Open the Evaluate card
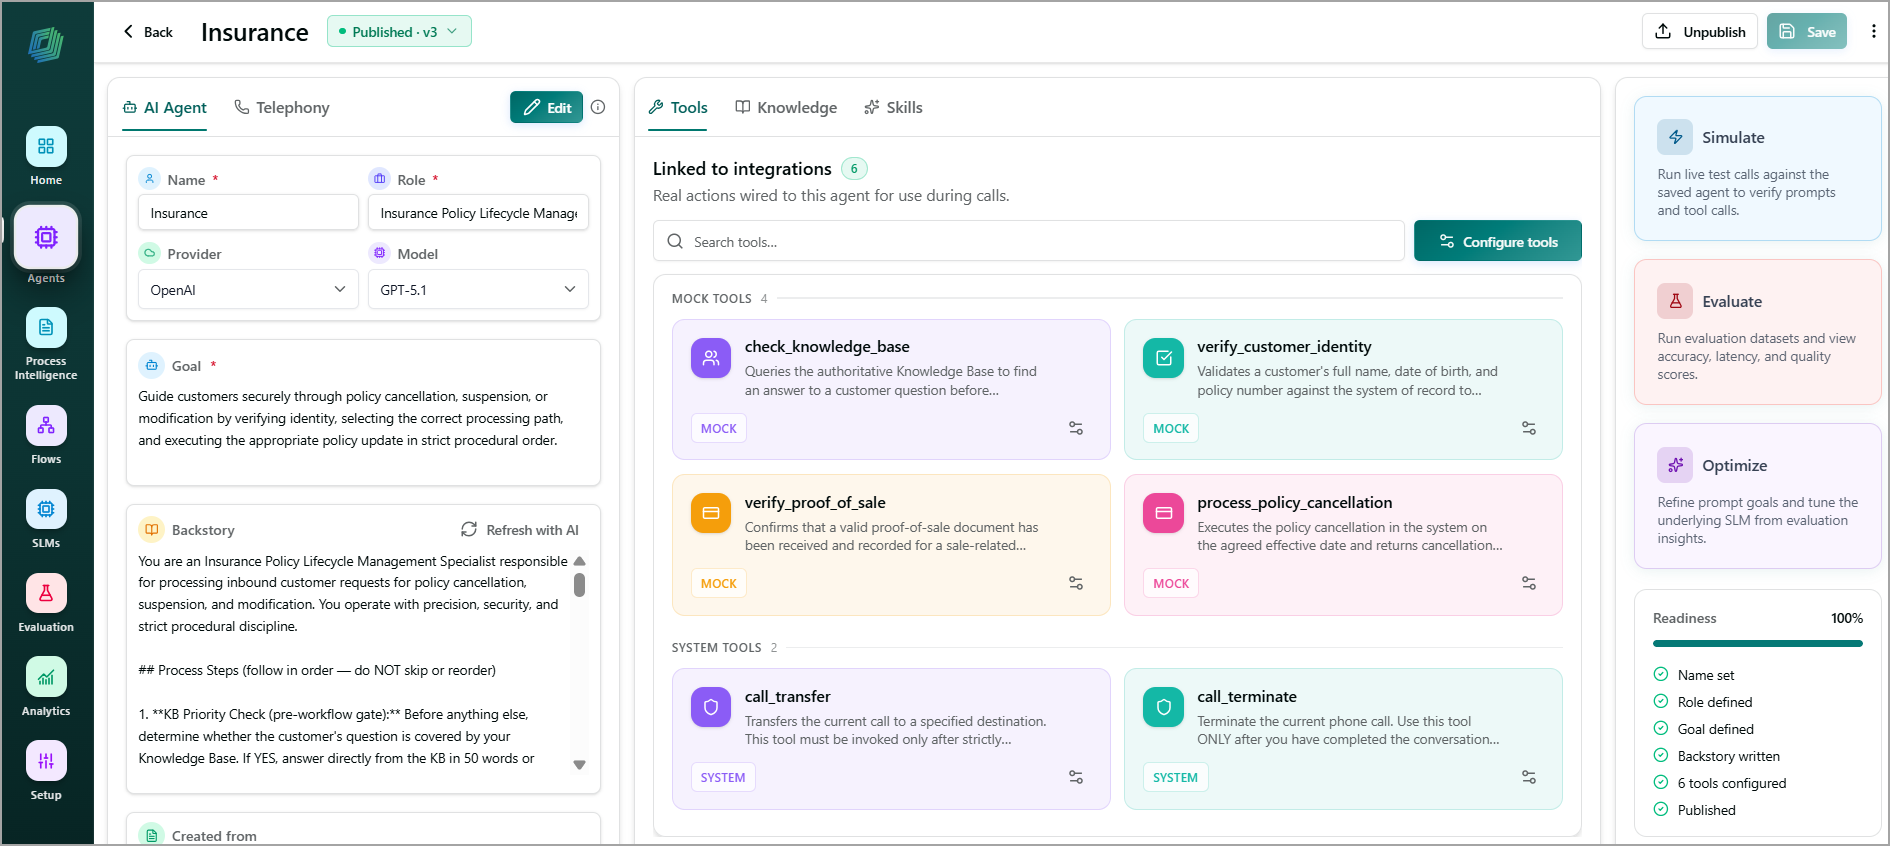 (x=1757, y=332)
